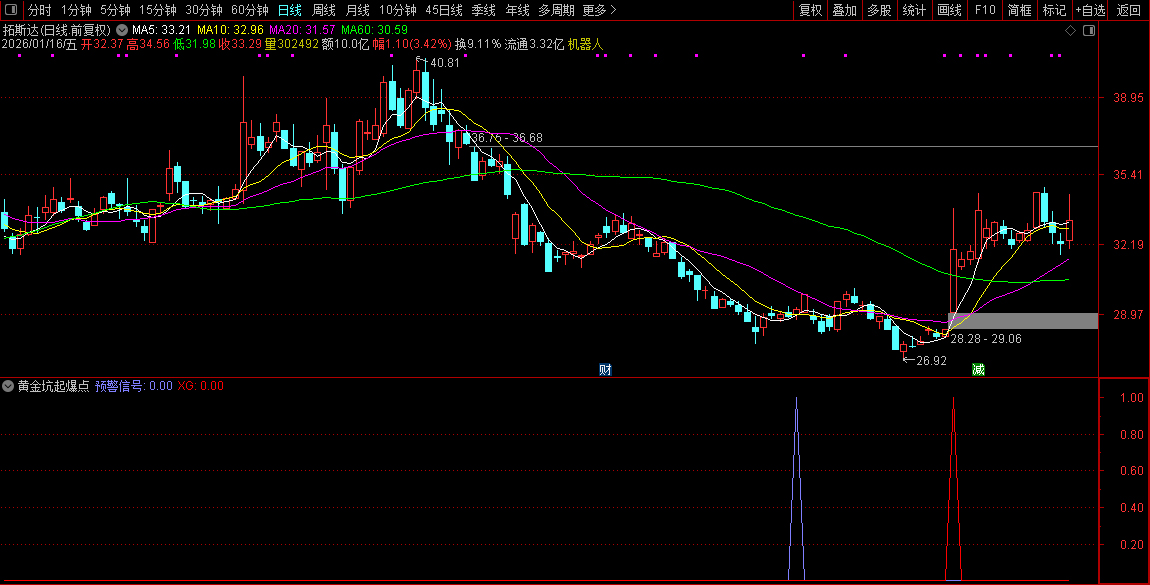Switch to the 60分钟 period tab
This screenshot has height=585, width=1150.
click(x=250, y=10)
